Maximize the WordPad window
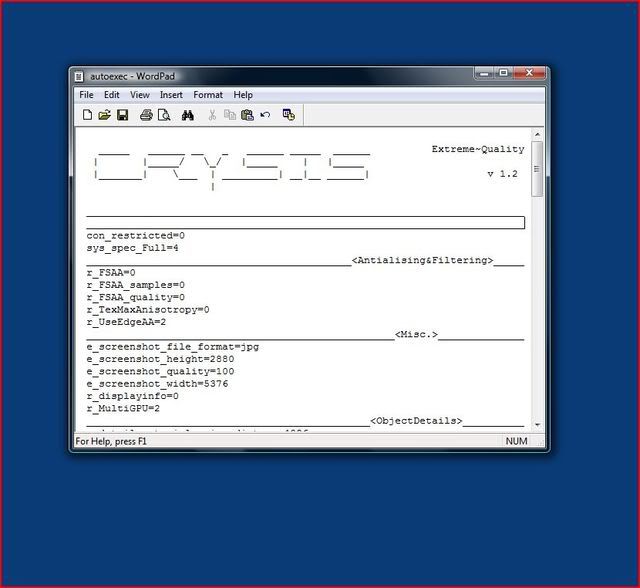This screenshot has height=588, width=640. point(504,73)
